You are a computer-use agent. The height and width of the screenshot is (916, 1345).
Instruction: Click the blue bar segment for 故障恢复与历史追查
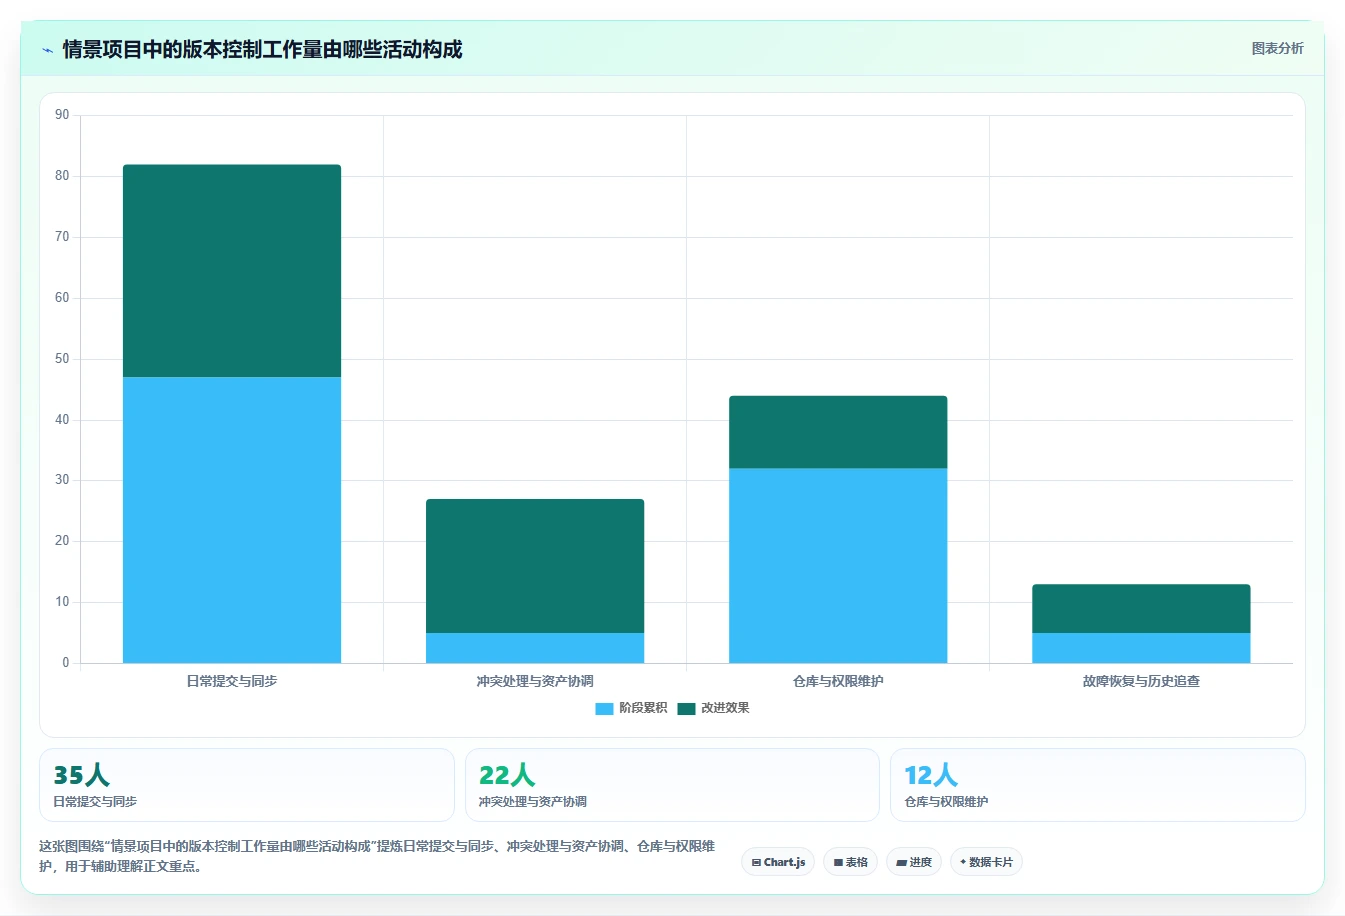[1141, 648]
